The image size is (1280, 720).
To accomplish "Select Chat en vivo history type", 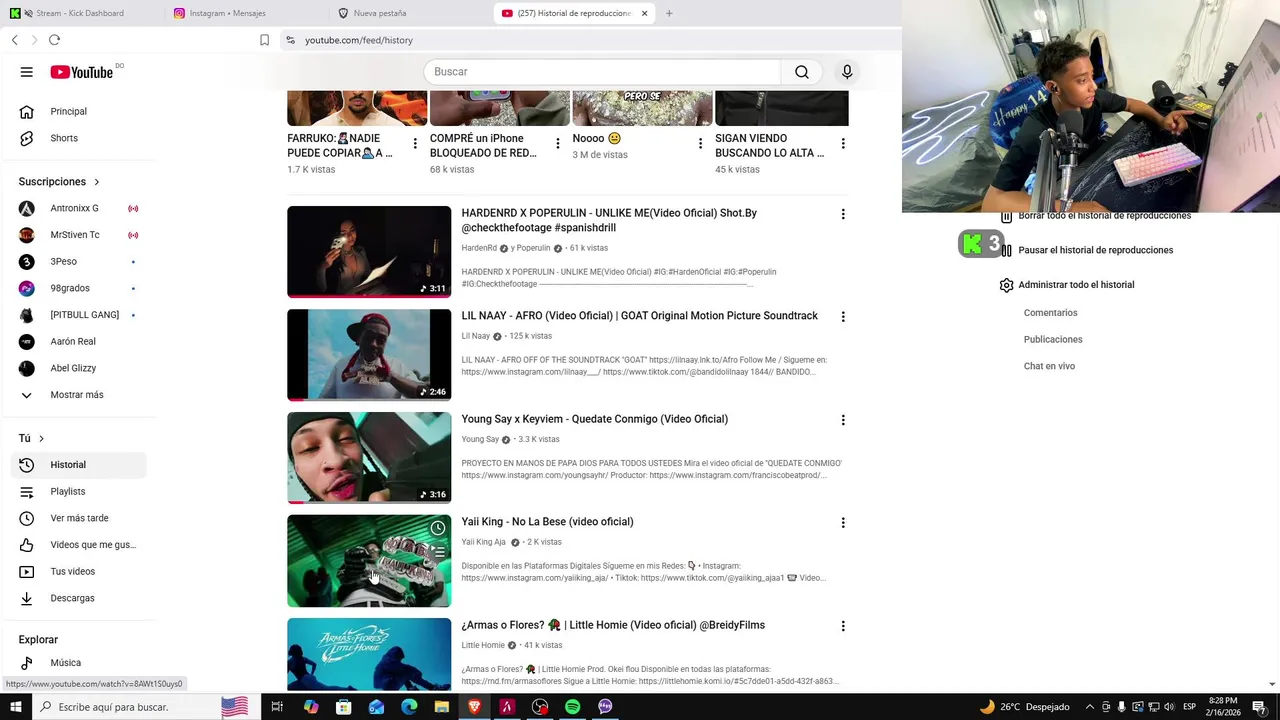I will (x=1049, y=366).
